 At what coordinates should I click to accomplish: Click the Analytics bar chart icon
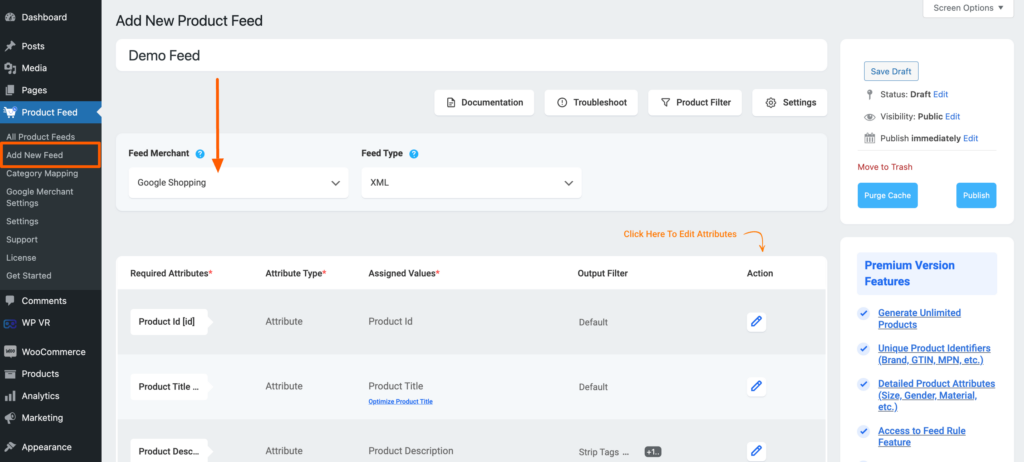coord(10,396)
